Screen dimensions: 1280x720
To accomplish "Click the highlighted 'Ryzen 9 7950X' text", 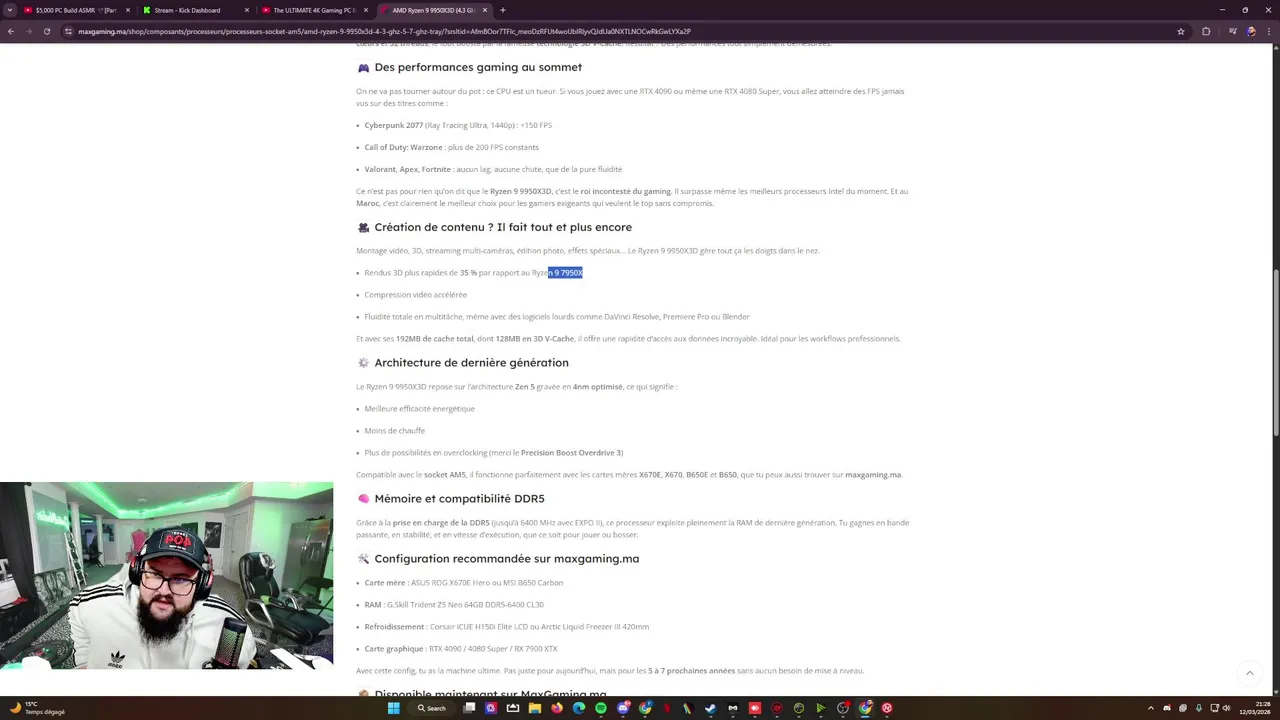I will coord(565,273).
